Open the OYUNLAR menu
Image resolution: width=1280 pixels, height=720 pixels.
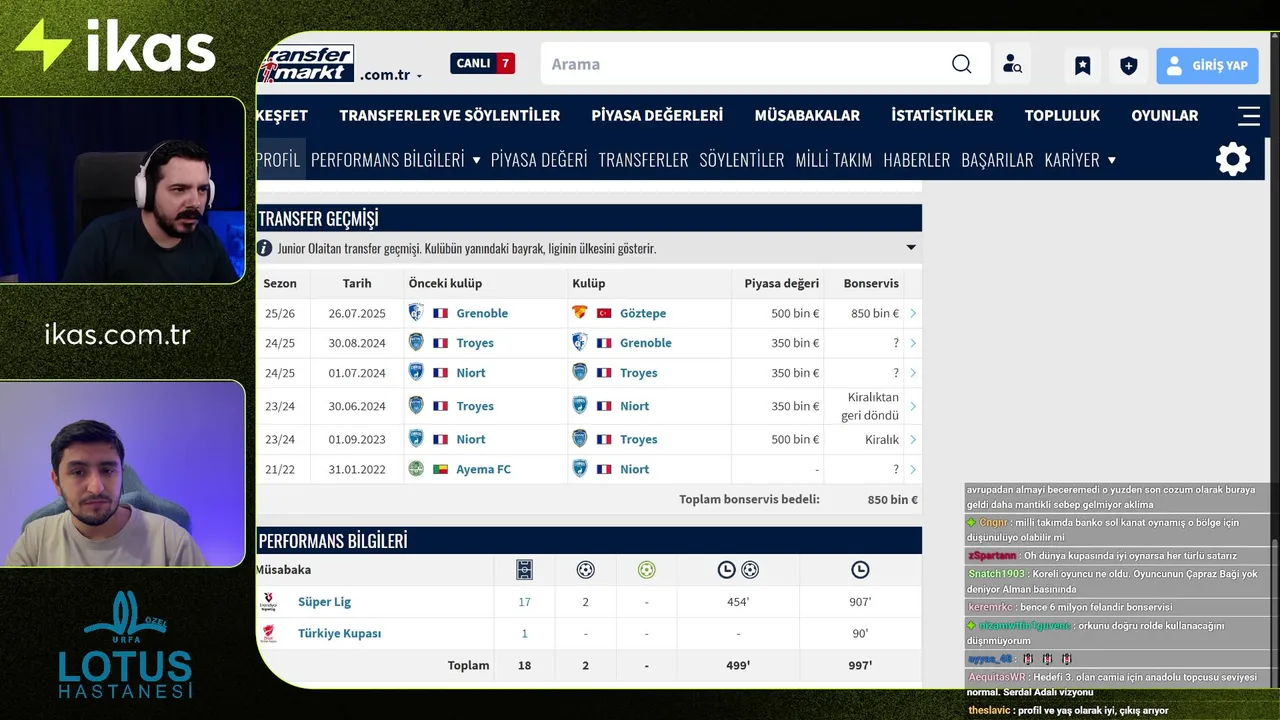(1164, 115)
